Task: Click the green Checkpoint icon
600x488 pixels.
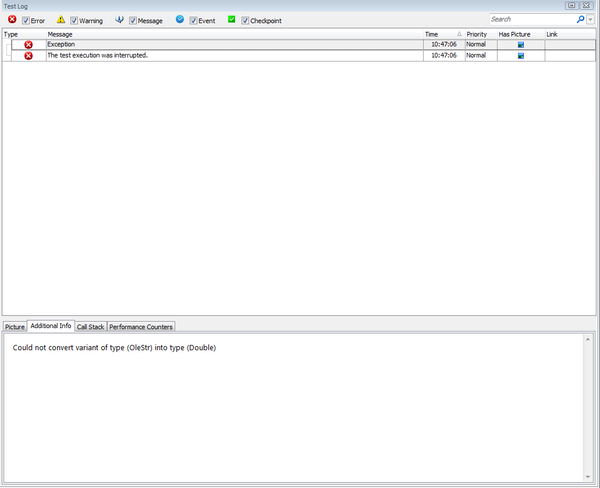Action: click(232, 19)
